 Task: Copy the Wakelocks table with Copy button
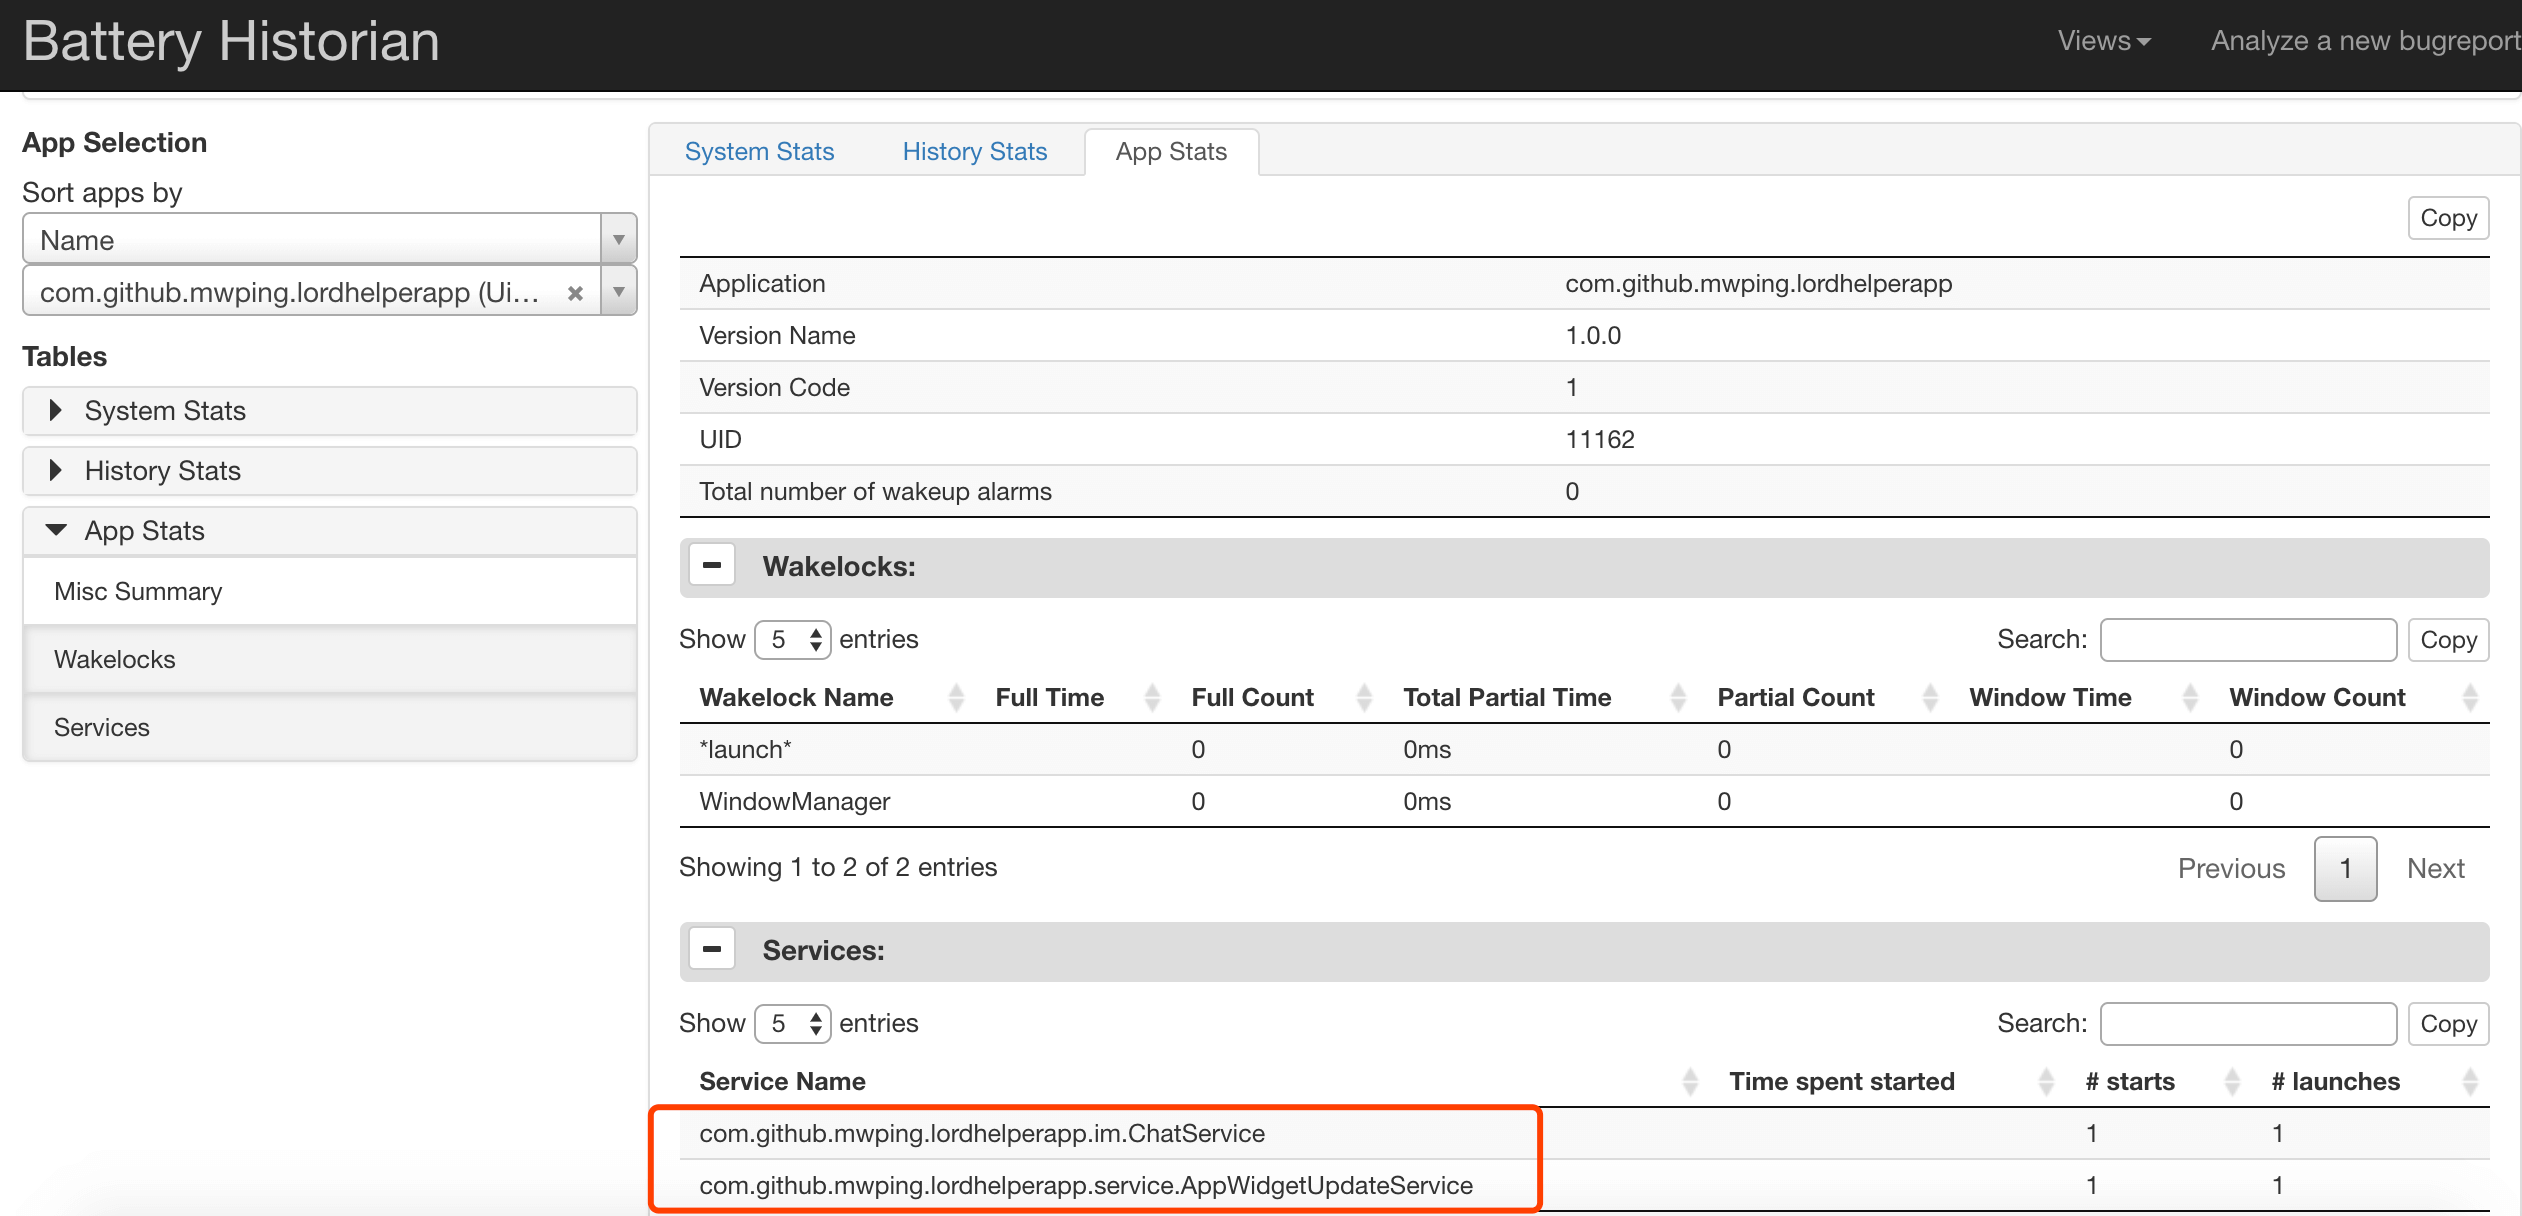coord(2447,640)
